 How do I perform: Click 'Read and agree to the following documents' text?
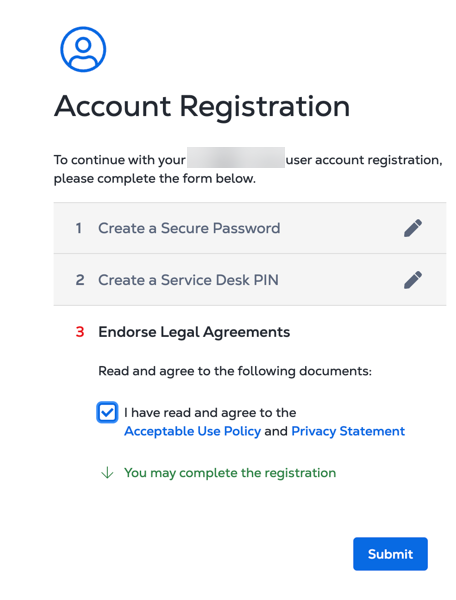[235, 371]
